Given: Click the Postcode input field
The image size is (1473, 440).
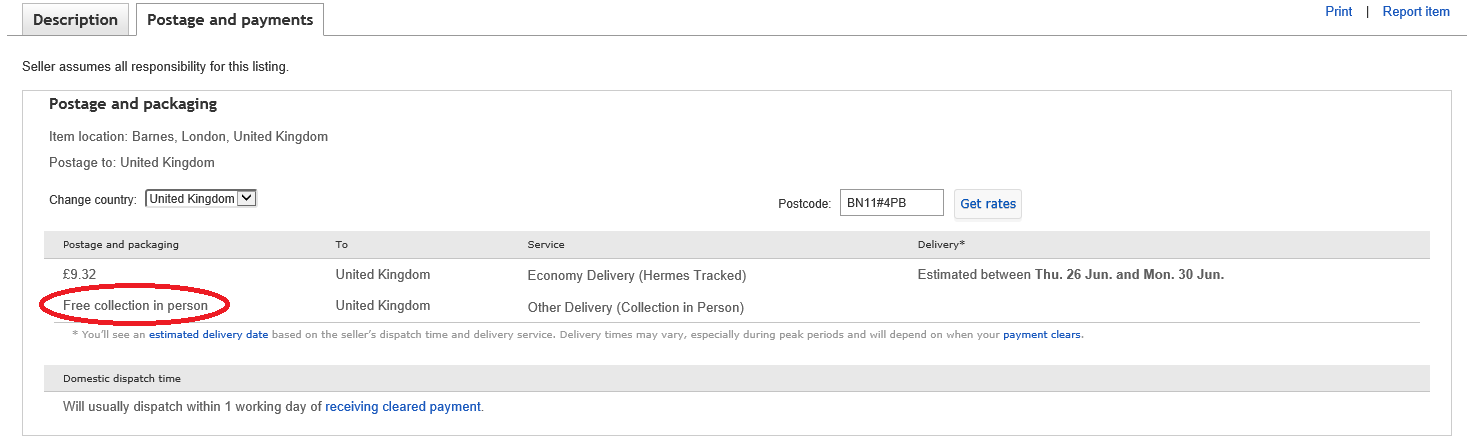Looking at the screenshot, I should click(x=890, y=203).
